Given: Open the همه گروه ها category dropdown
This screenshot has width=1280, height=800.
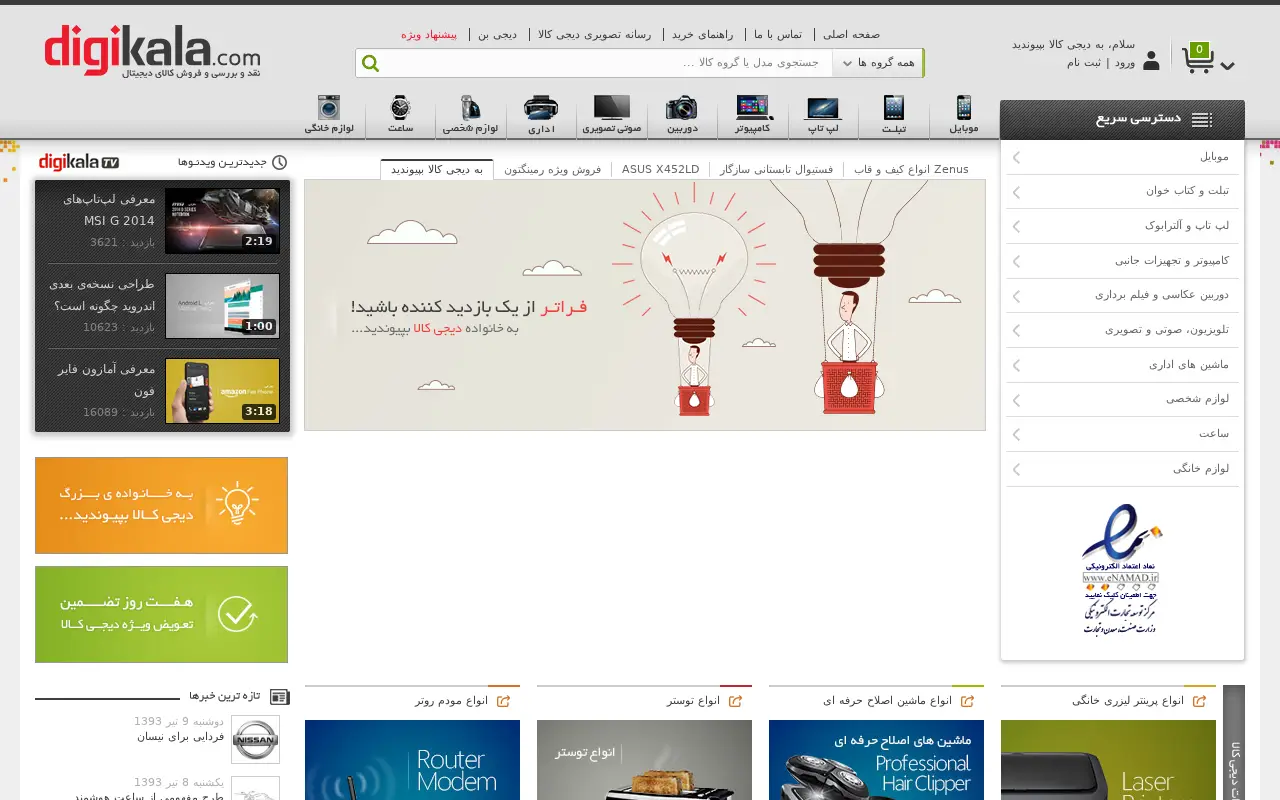Looking at the screenshot, I should pyautogui.click(x=878, y=63).
